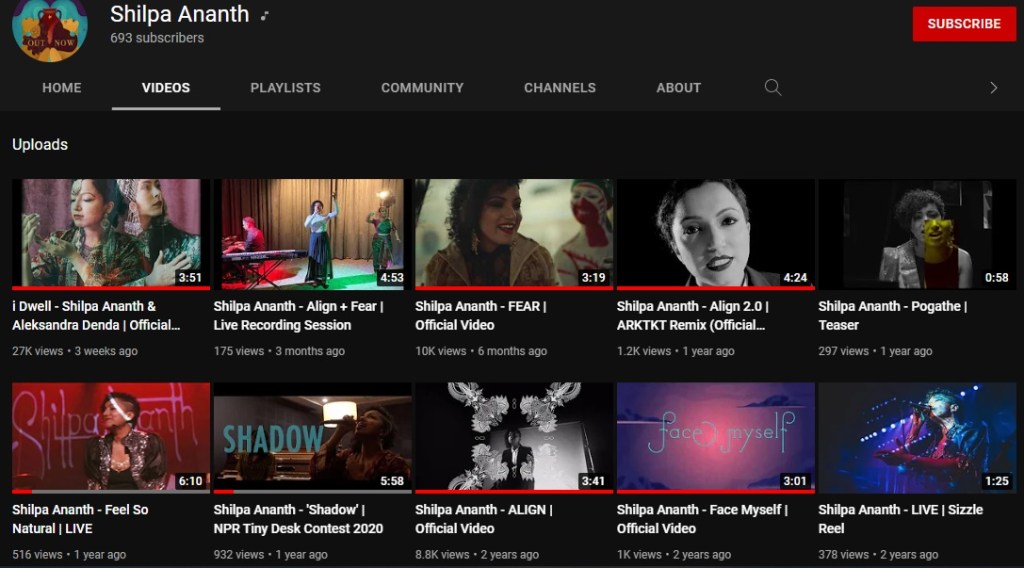Viewport: 1024px width, 568px height.
Task: Subscribe to the Shilpa Ananth channel
Action: (963, 24)
